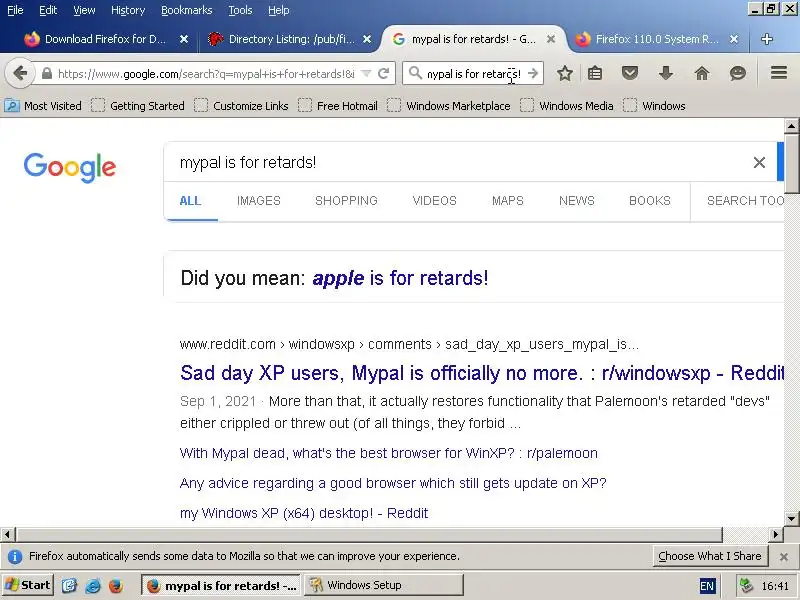
Task: Click into the Google search text field
Action: [x=454, y=162]
